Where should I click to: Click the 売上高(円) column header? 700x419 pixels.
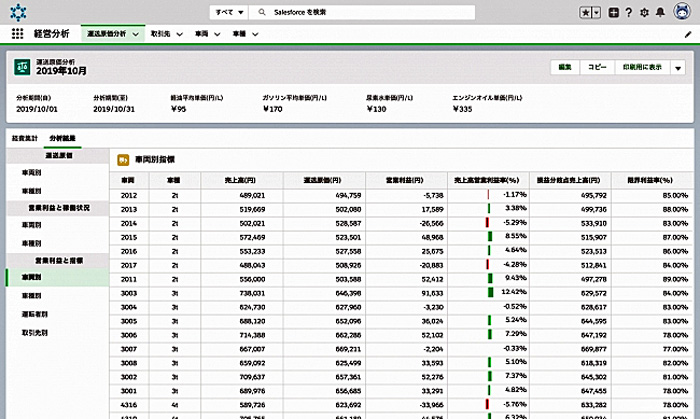tap(240, 180)
